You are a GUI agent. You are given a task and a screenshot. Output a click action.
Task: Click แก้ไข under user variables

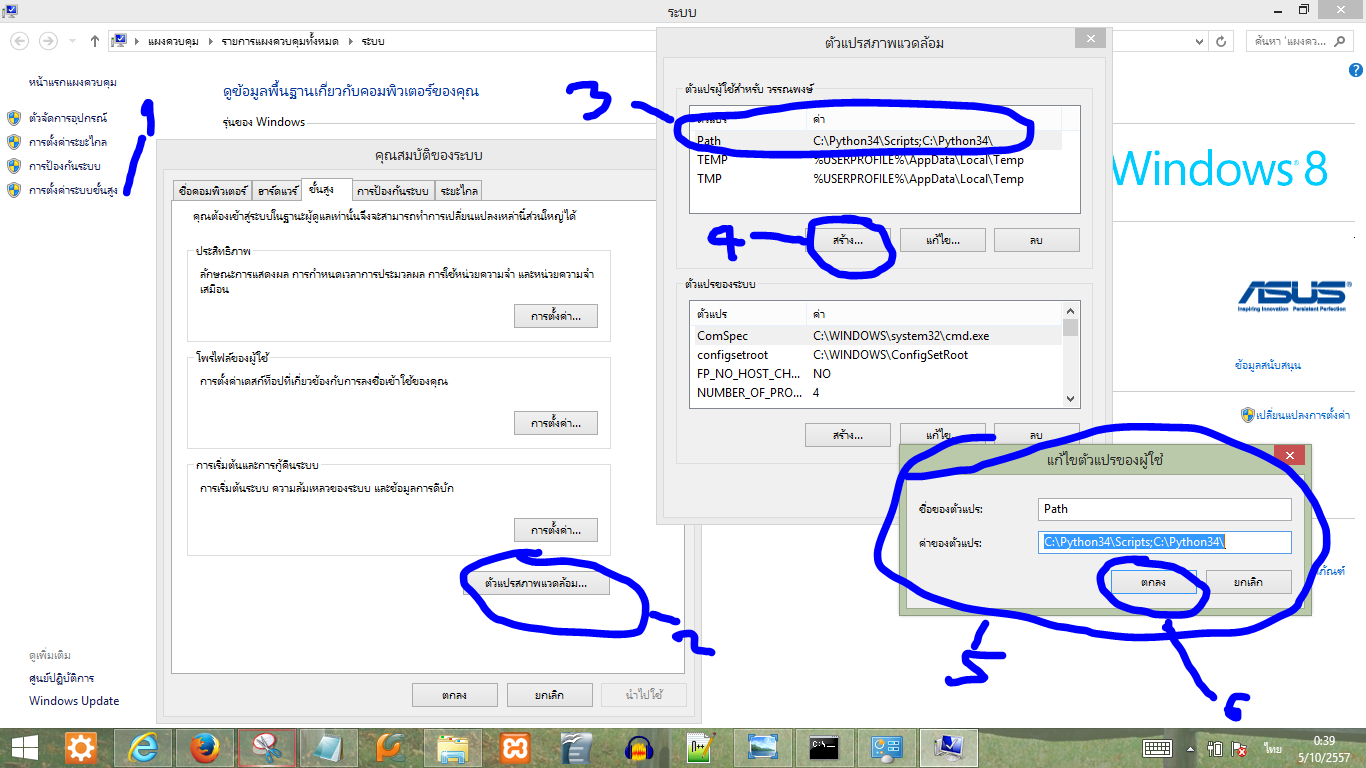coord(943,240)
